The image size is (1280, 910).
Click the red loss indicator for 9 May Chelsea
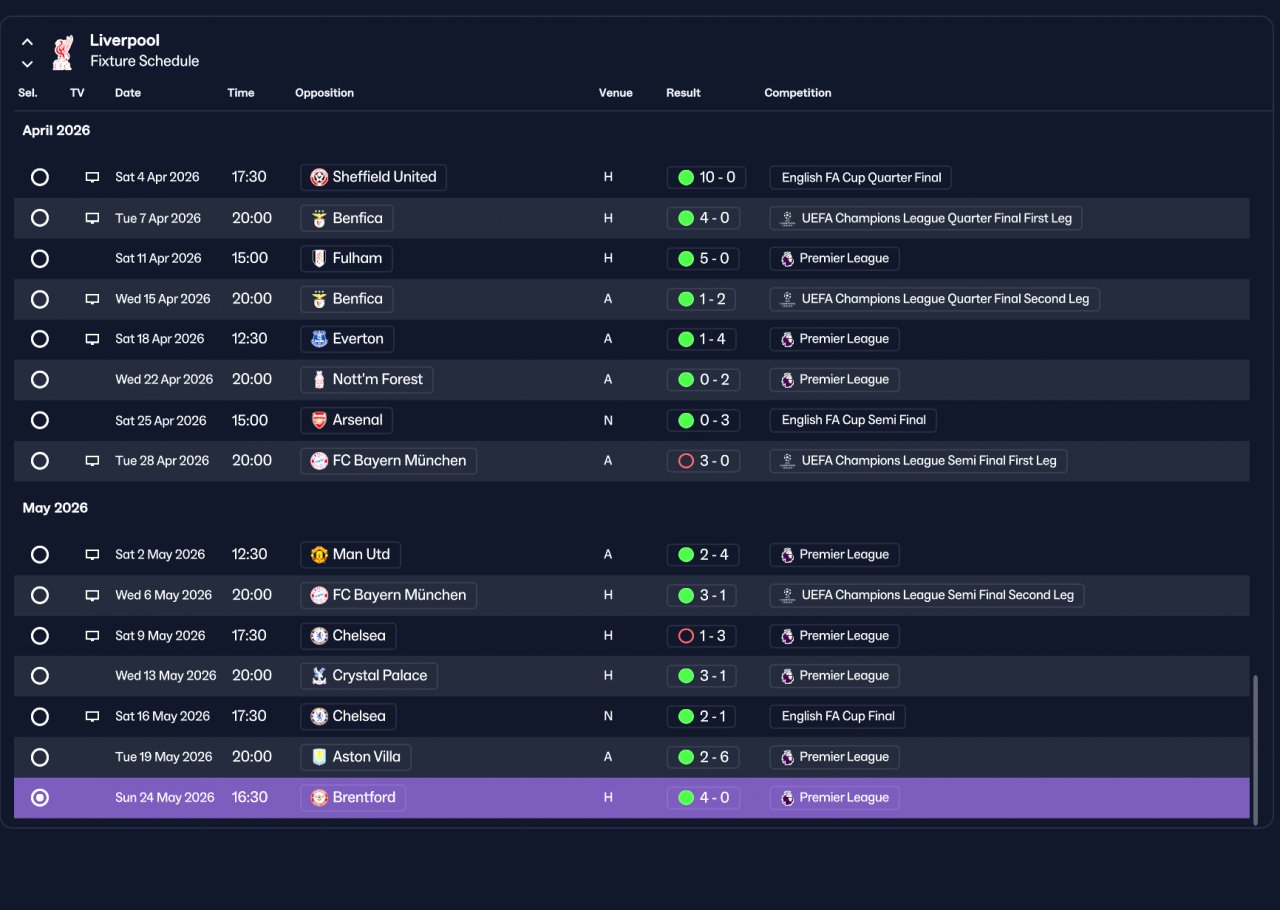(686, 636)
